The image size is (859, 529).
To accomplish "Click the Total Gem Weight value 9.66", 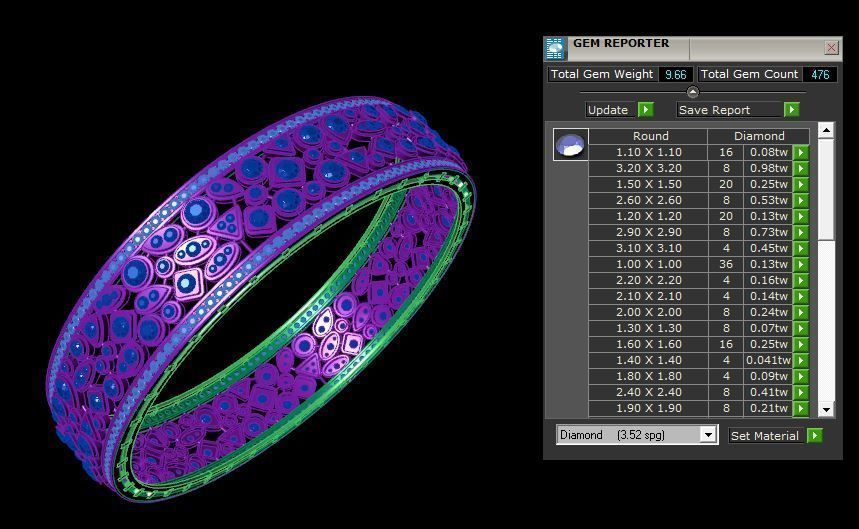I will [x=675, y=74].
